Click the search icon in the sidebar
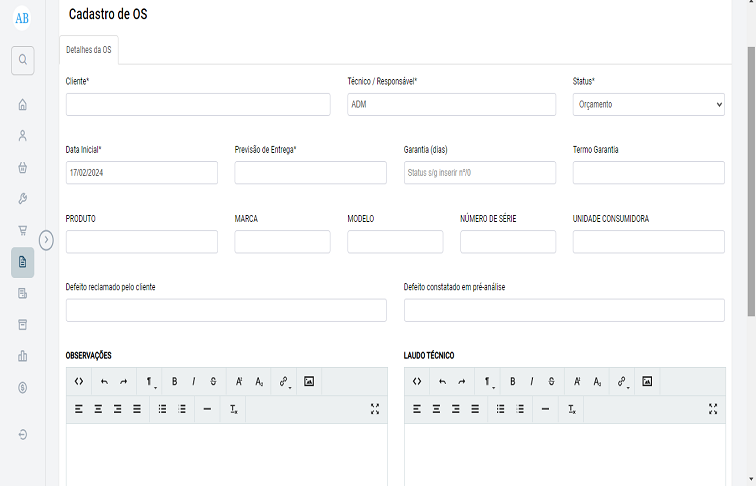The image size is (756, 486). 22,60
